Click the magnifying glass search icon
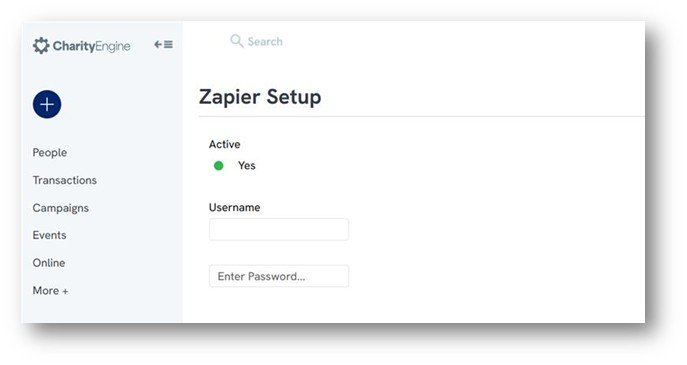Viewport: 687px width, 365px height. click(237, 41)
